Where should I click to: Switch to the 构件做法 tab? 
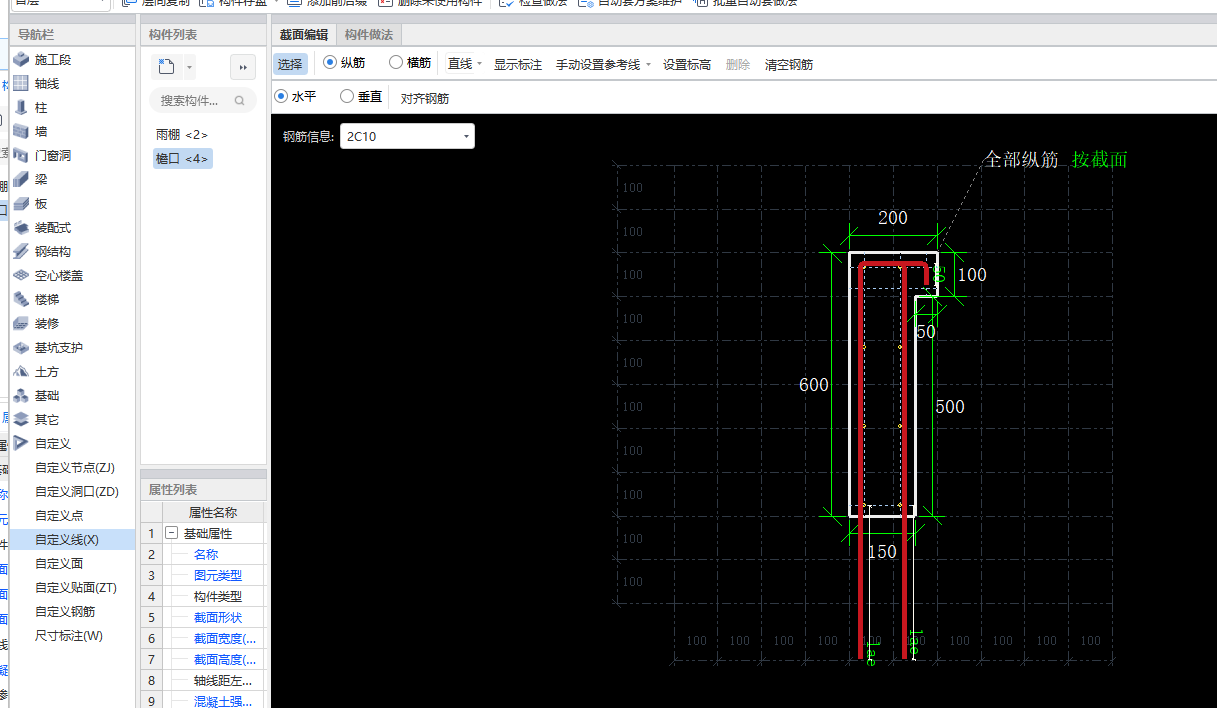click(369, 35)
